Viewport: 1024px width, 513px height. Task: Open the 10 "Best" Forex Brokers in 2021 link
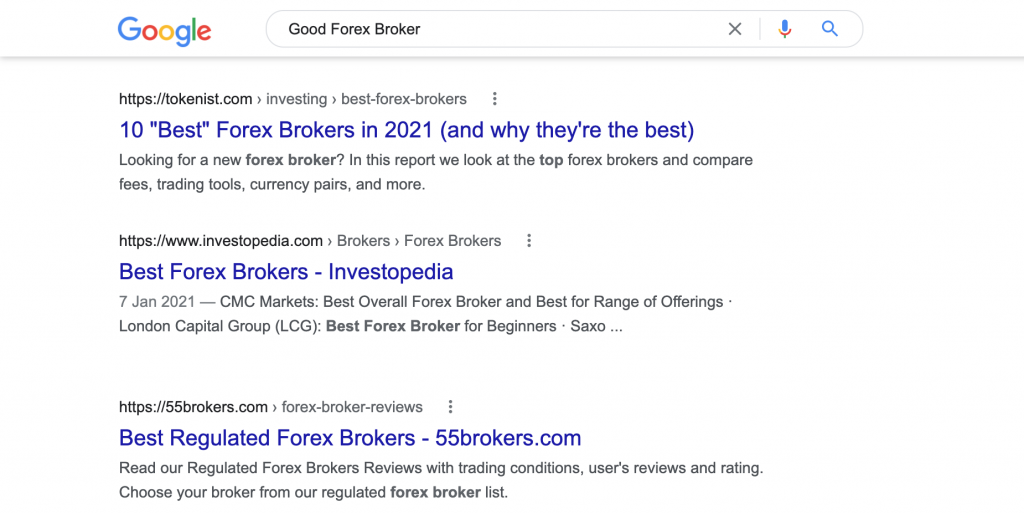[406, 129]
